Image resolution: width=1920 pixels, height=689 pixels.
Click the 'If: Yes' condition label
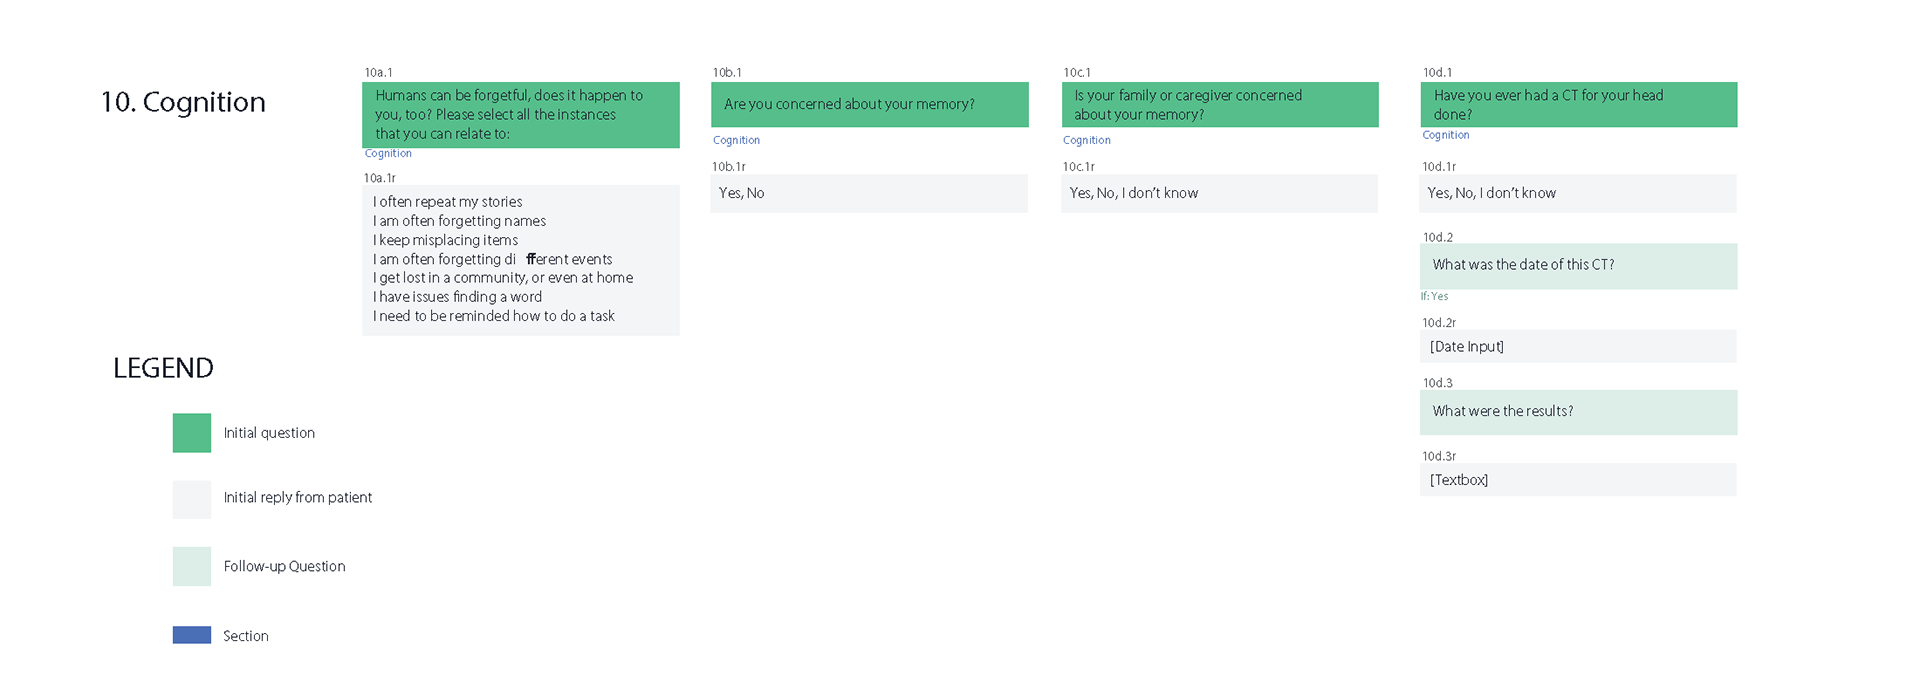pyautogui.click(x=1434, y=297)
